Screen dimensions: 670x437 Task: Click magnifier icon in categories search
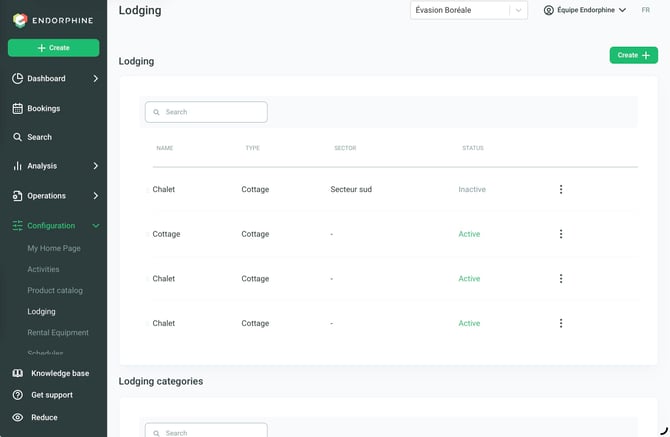click(156, 433)
